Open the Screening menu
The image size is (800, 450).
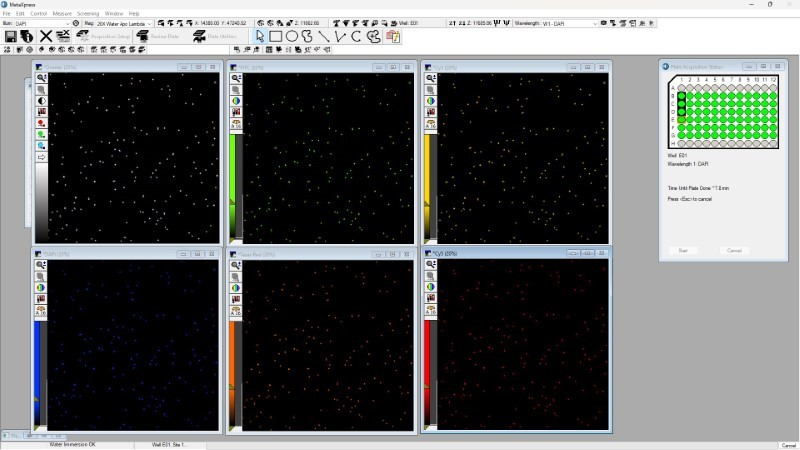click(88, 14)
